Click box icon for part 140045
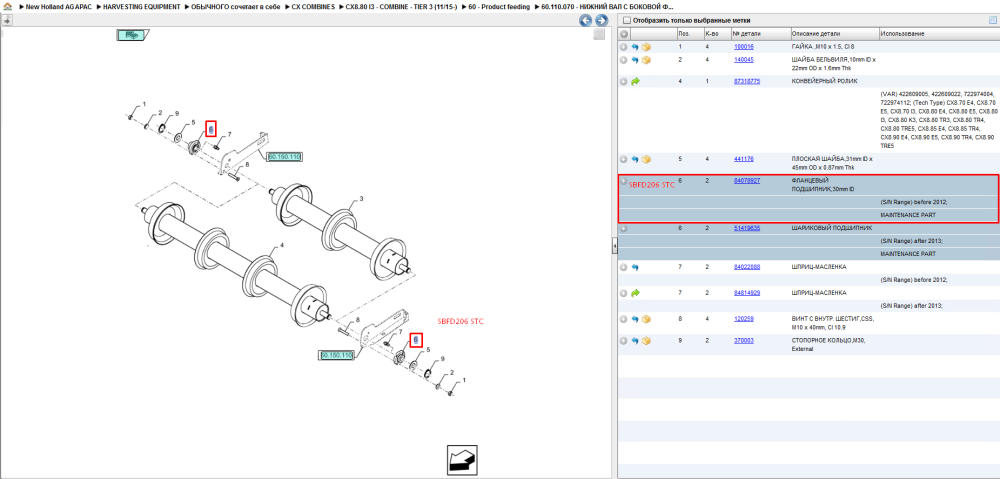1000x479 pixels. click(x=646, y=60)
